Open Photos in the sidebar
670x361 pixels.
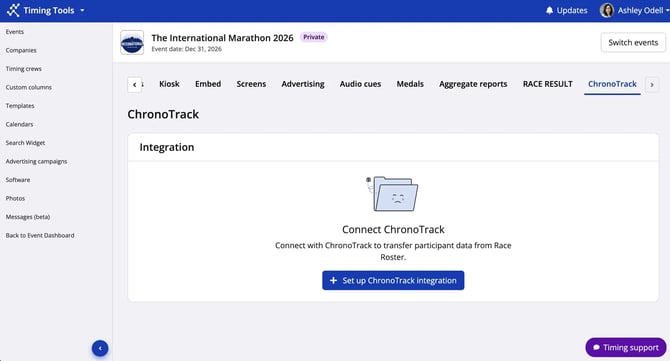[x=15, y=198]
